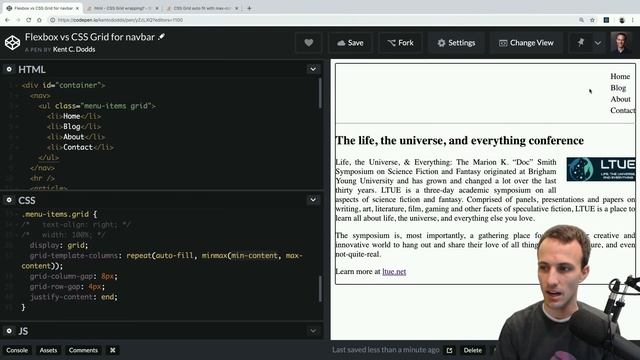The width and height of the screenshot is (640, 360).
Task: Click the .menu-items.grid selector in CSS
Action: pyautogui.click(x=59, y=214)
